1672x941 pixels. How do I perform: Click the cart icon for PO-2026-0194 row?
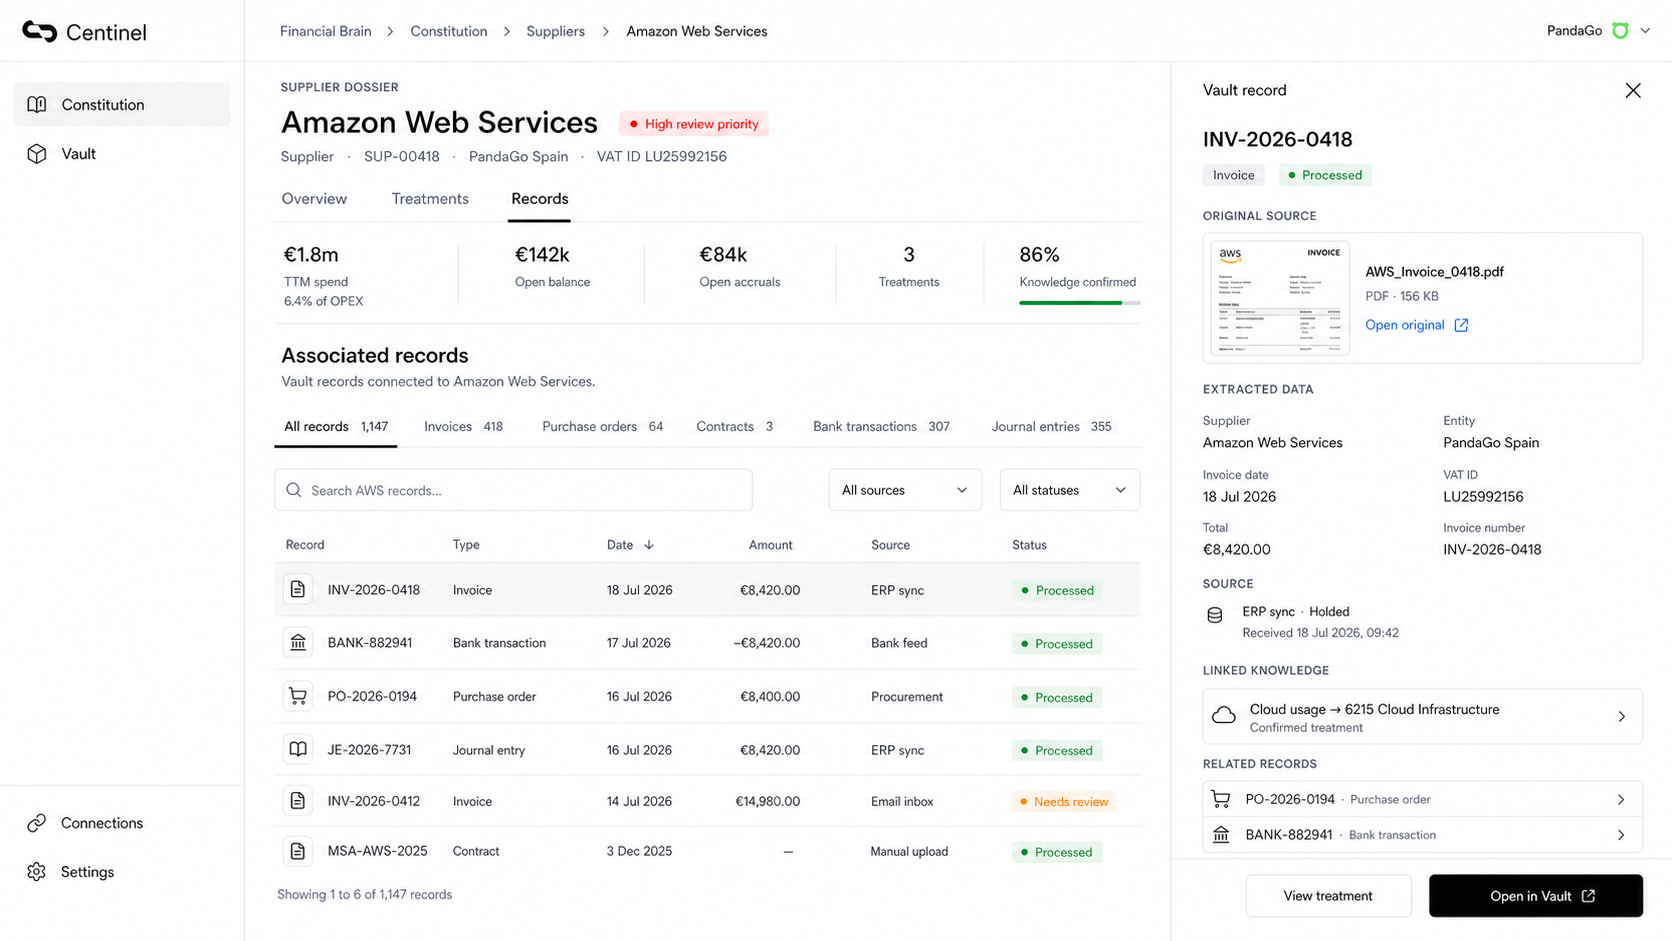pyautogui.click(x=298, y=696)
